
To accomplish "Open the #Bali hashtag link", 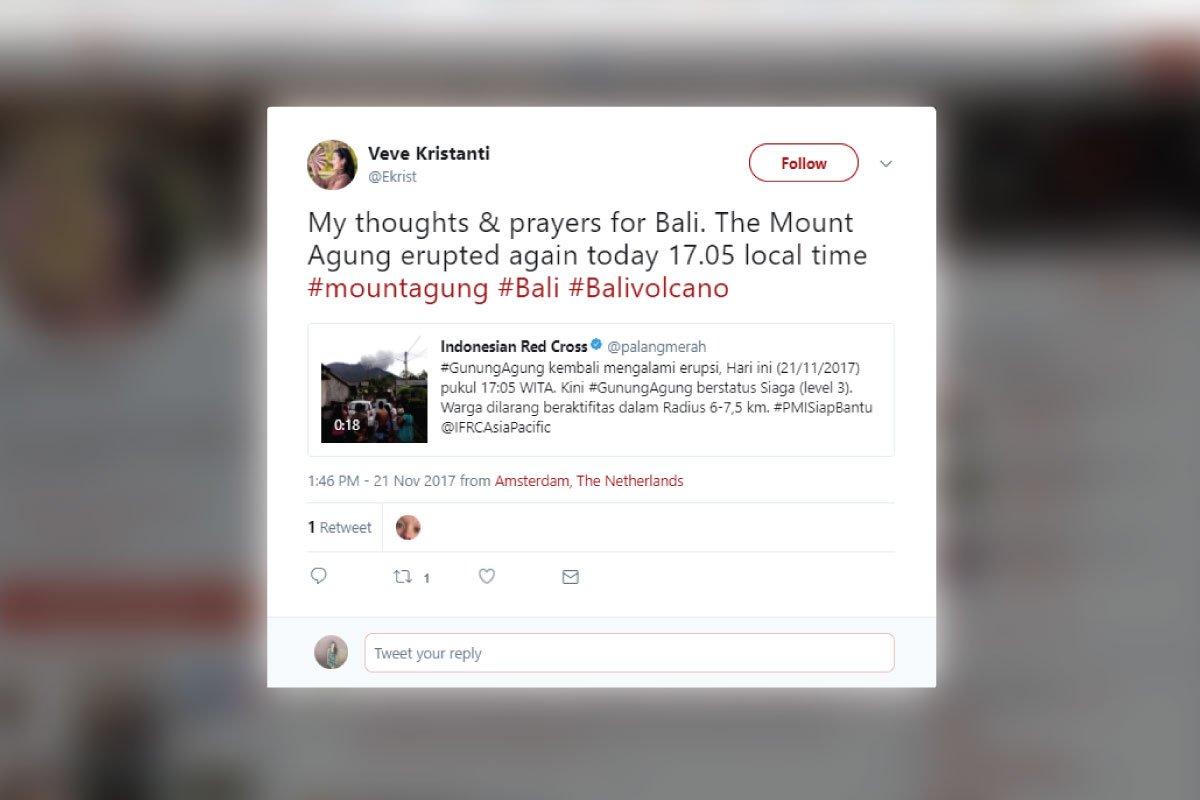I will pos(528,288).
